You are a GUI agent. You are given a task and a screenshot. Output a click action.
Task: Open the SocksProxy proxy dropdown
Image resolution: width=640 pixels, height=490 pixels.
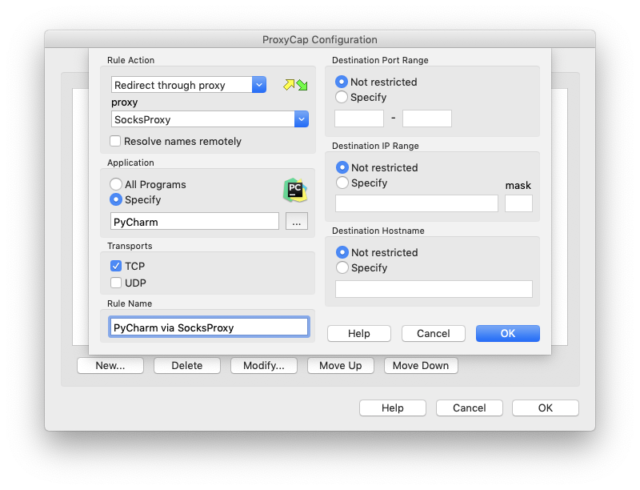(210, 119)
